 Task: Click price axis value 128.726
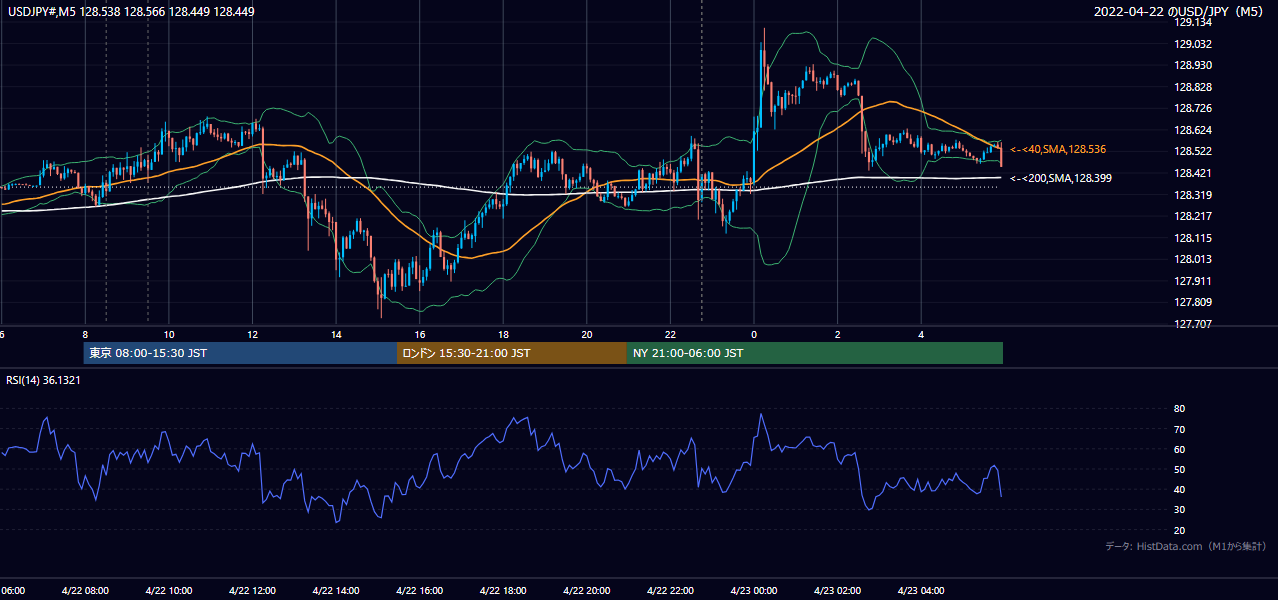(1192, 108)
